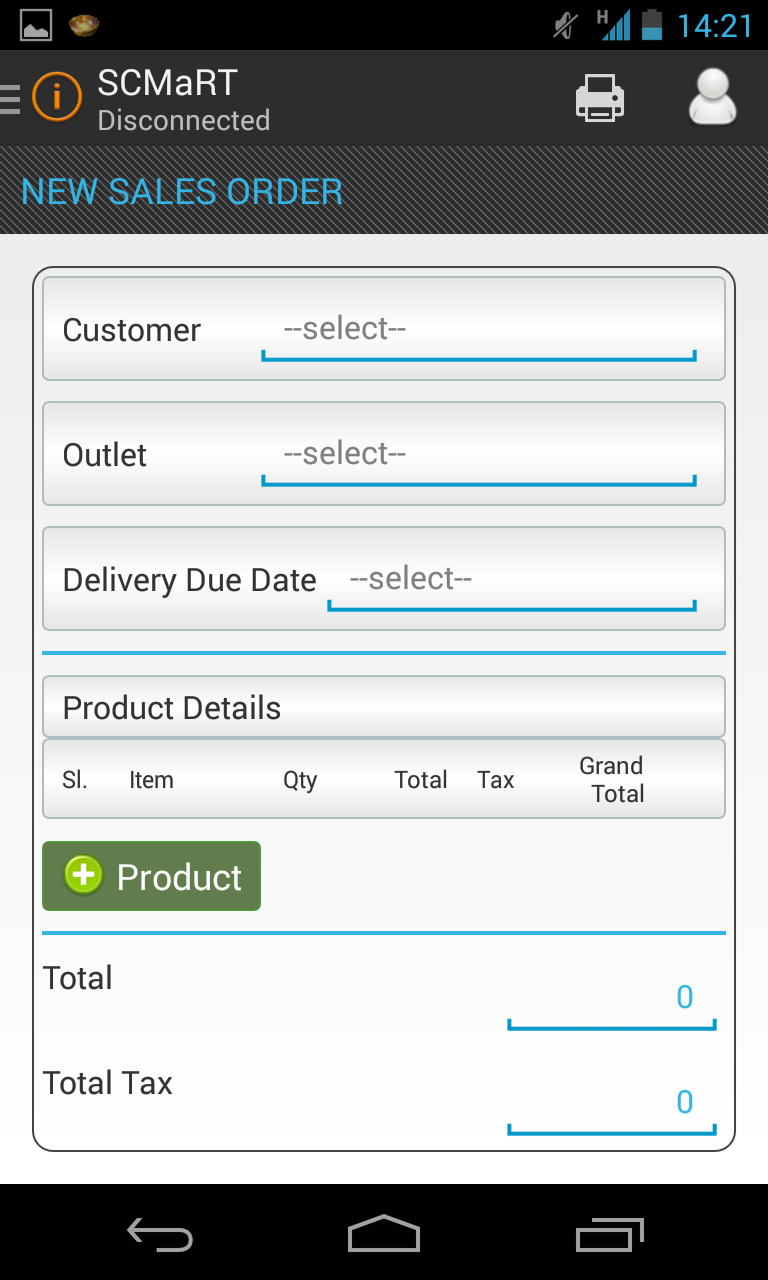Expand the Customer select dropdown

pyautogui.click(x=478, y=331)
